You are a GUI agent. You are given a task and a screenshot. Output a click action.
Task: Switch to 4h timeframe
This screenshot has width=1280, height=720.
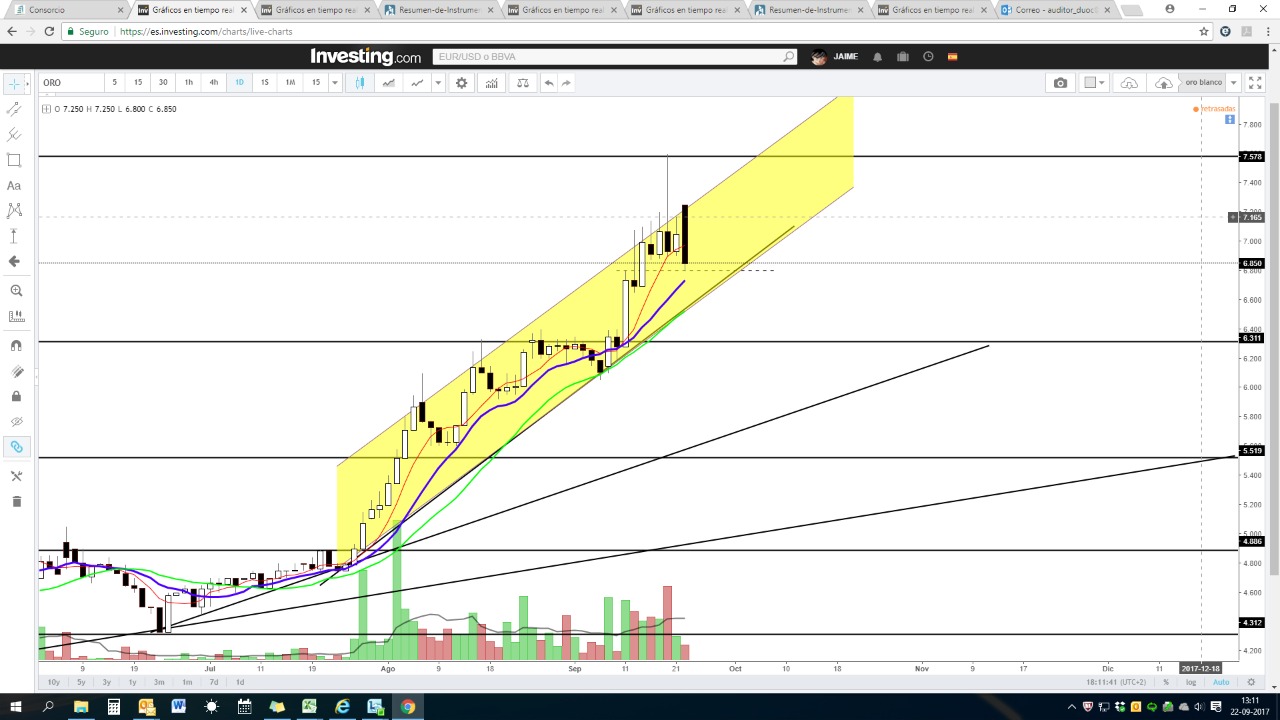213,83
